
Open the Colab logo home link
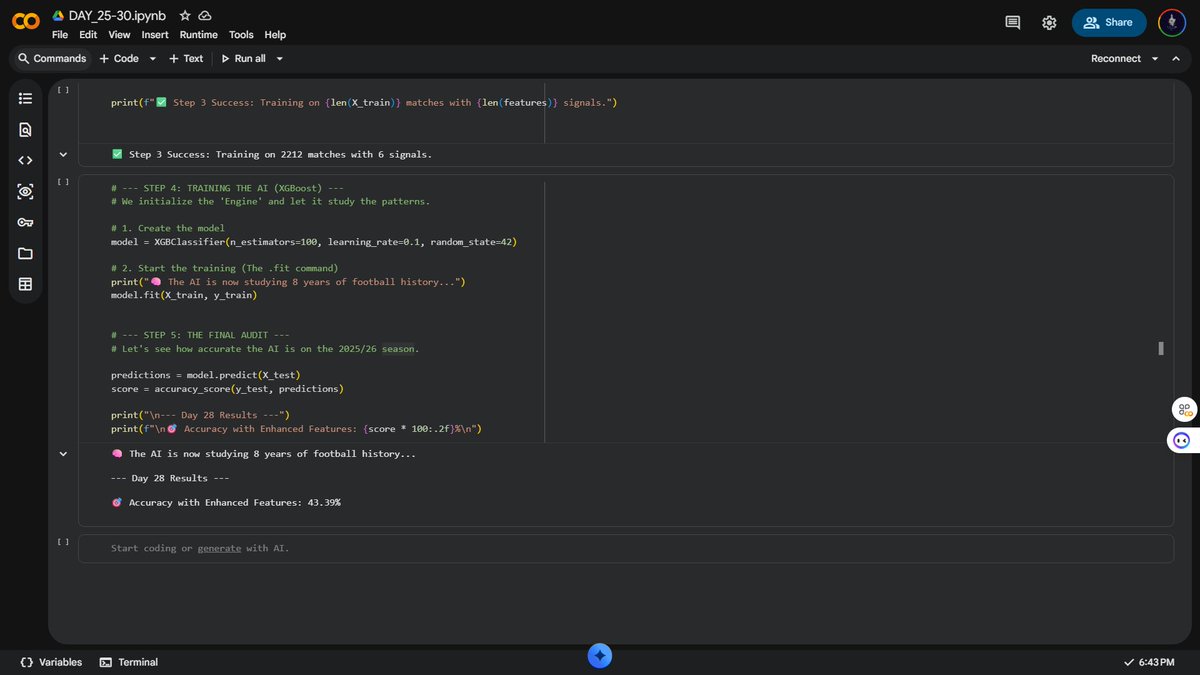tap(25, 22)
